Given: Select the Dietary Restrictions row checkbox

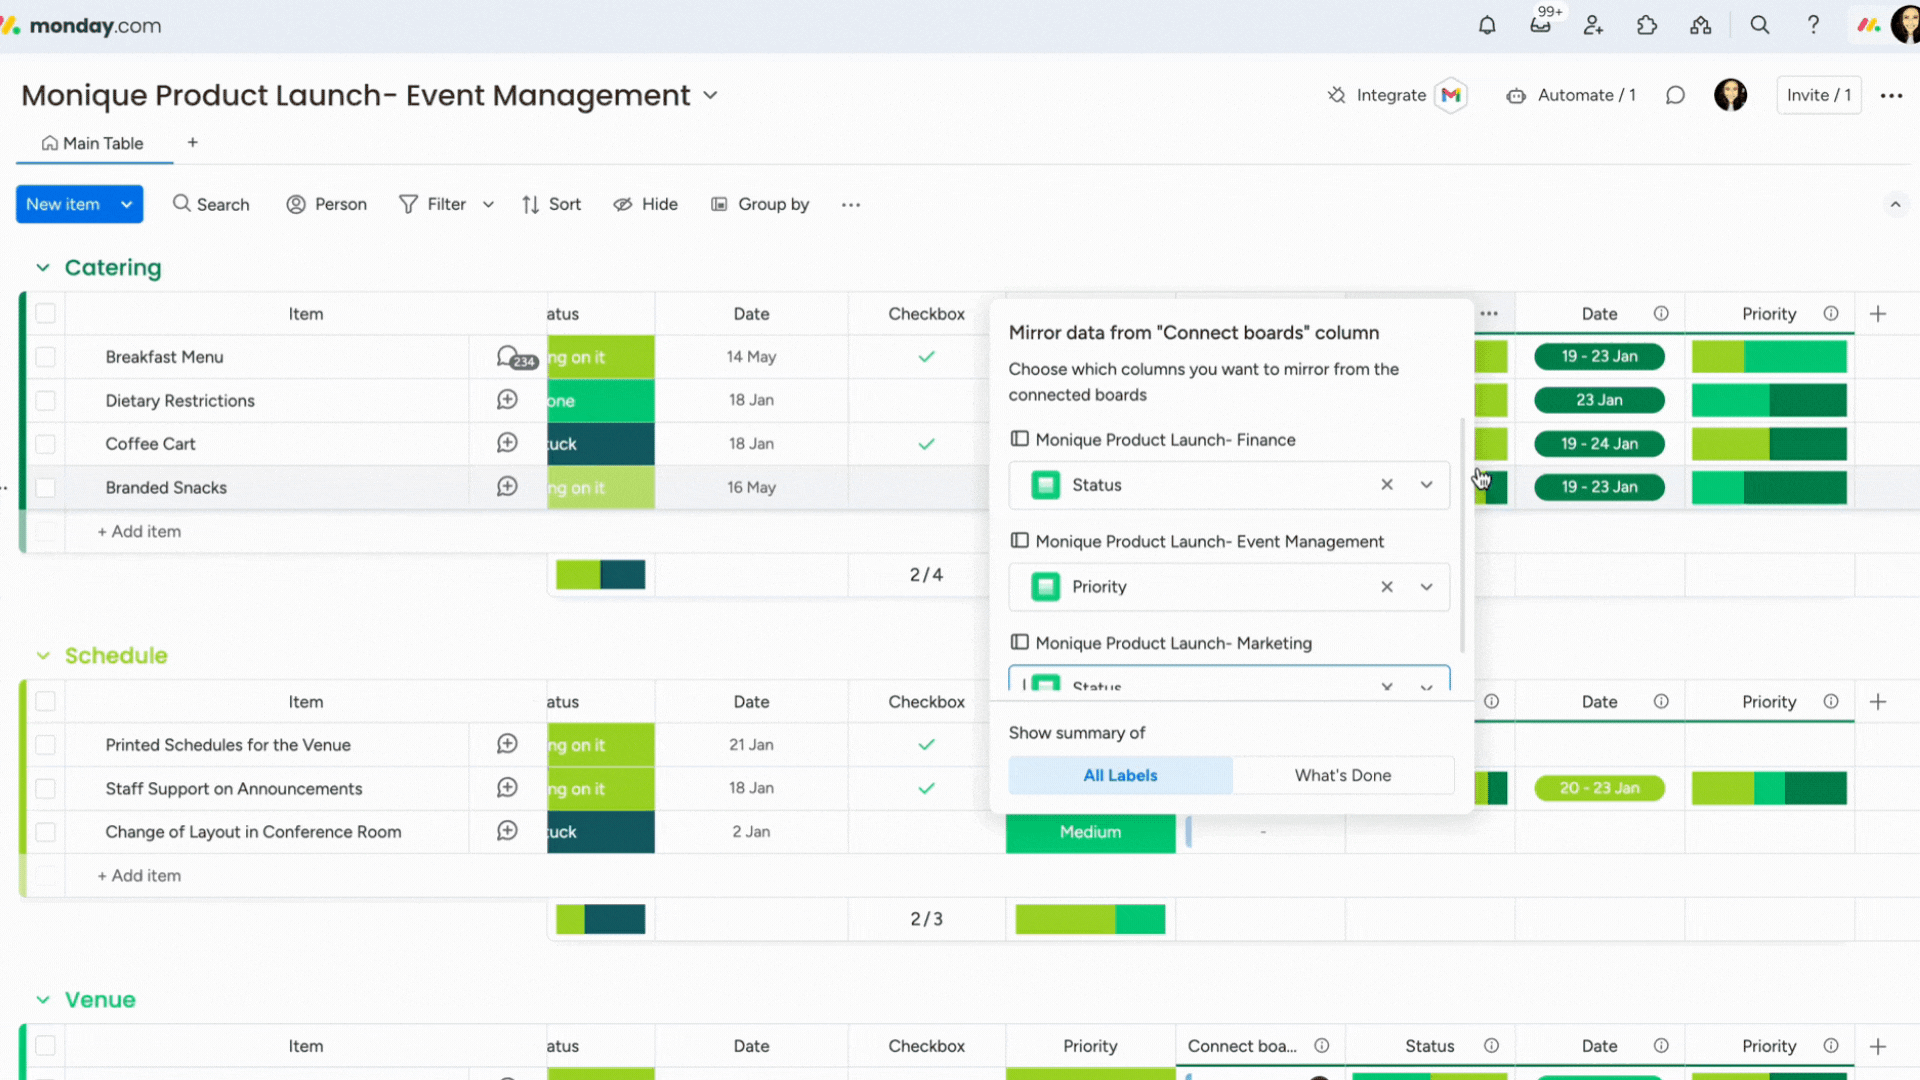Looking at the screenshot, I should click(x=45, y=401).
